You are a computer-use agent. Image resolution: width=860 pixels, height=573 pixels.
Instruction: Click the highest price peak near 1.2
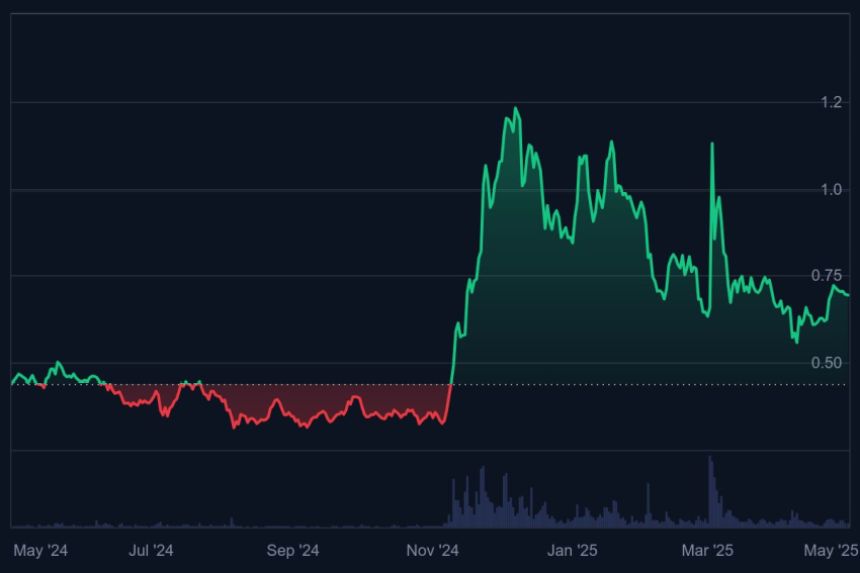coord(515,108)
